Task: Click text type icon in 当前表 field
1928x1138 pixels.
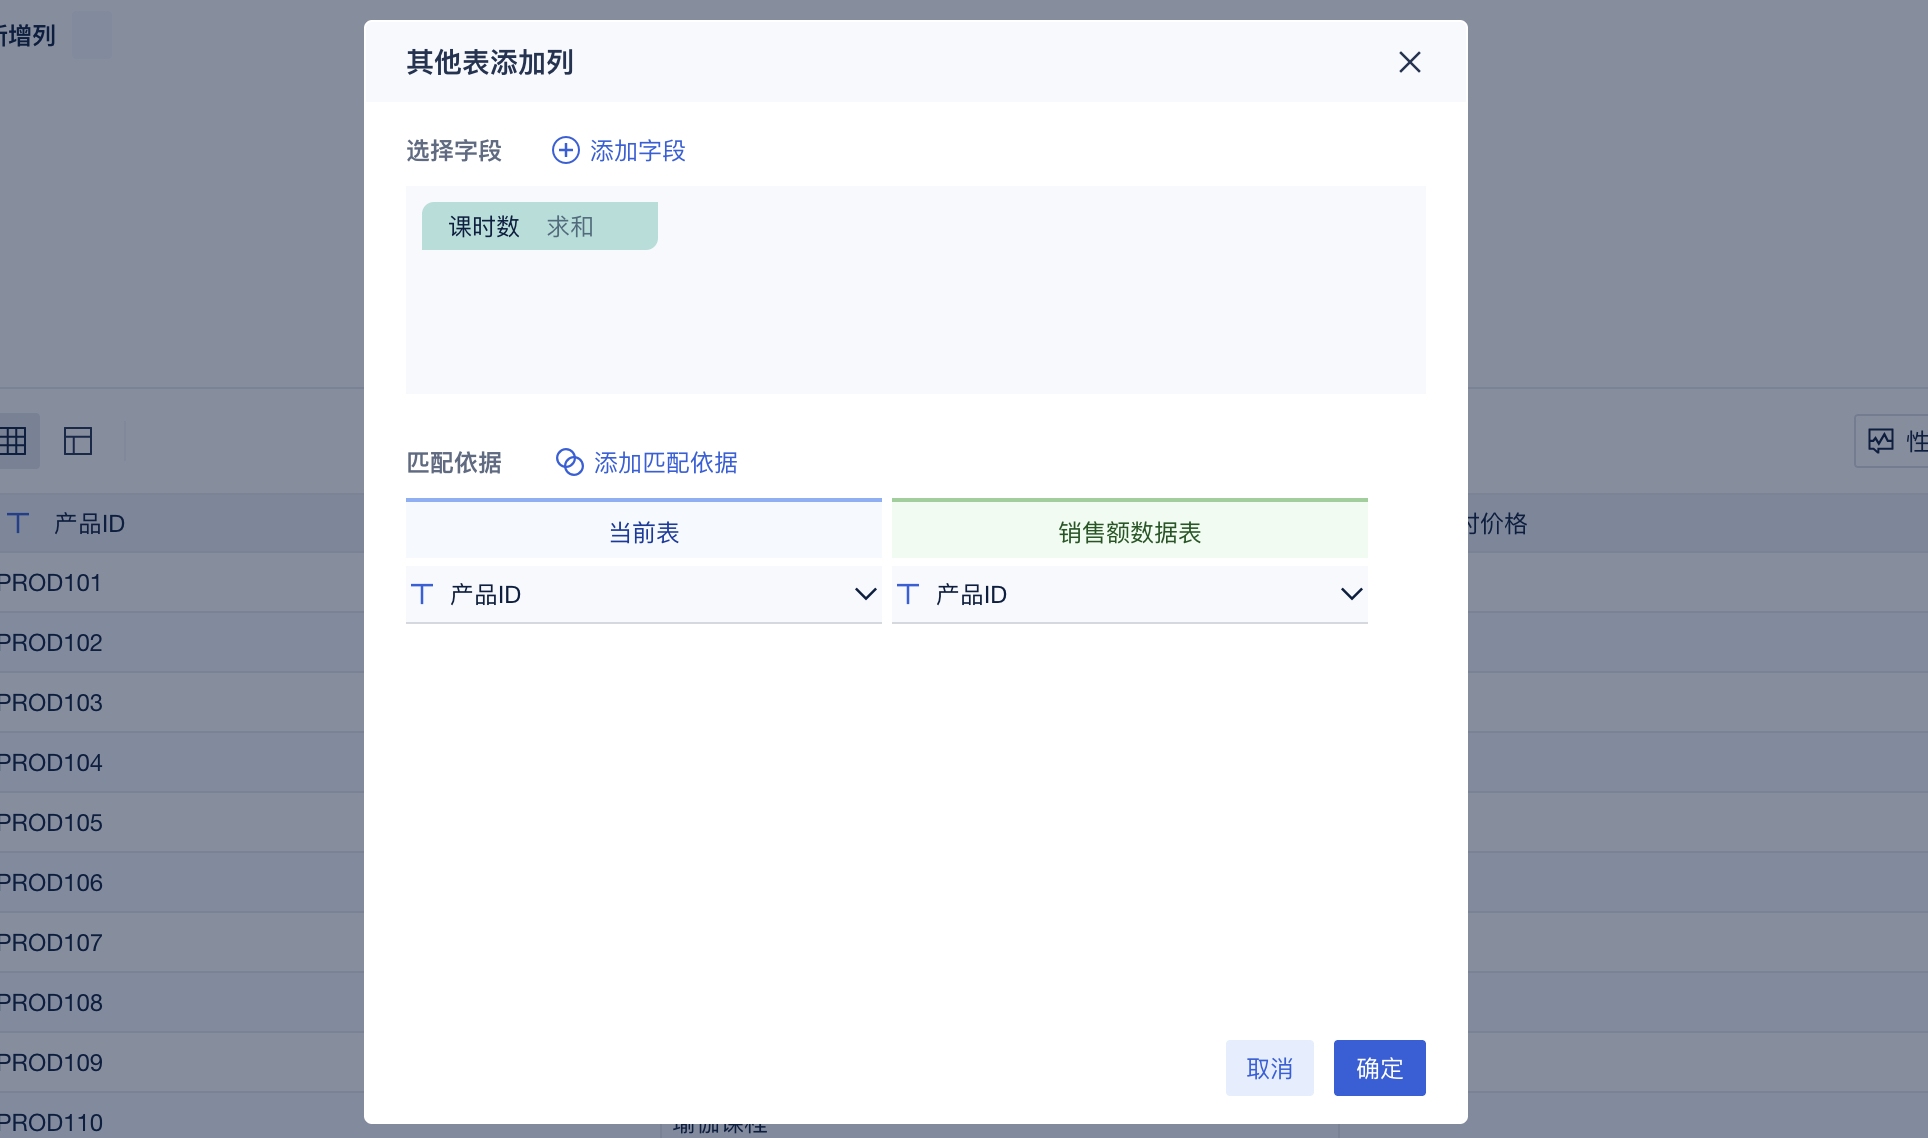Action: (x=422, y=594)
